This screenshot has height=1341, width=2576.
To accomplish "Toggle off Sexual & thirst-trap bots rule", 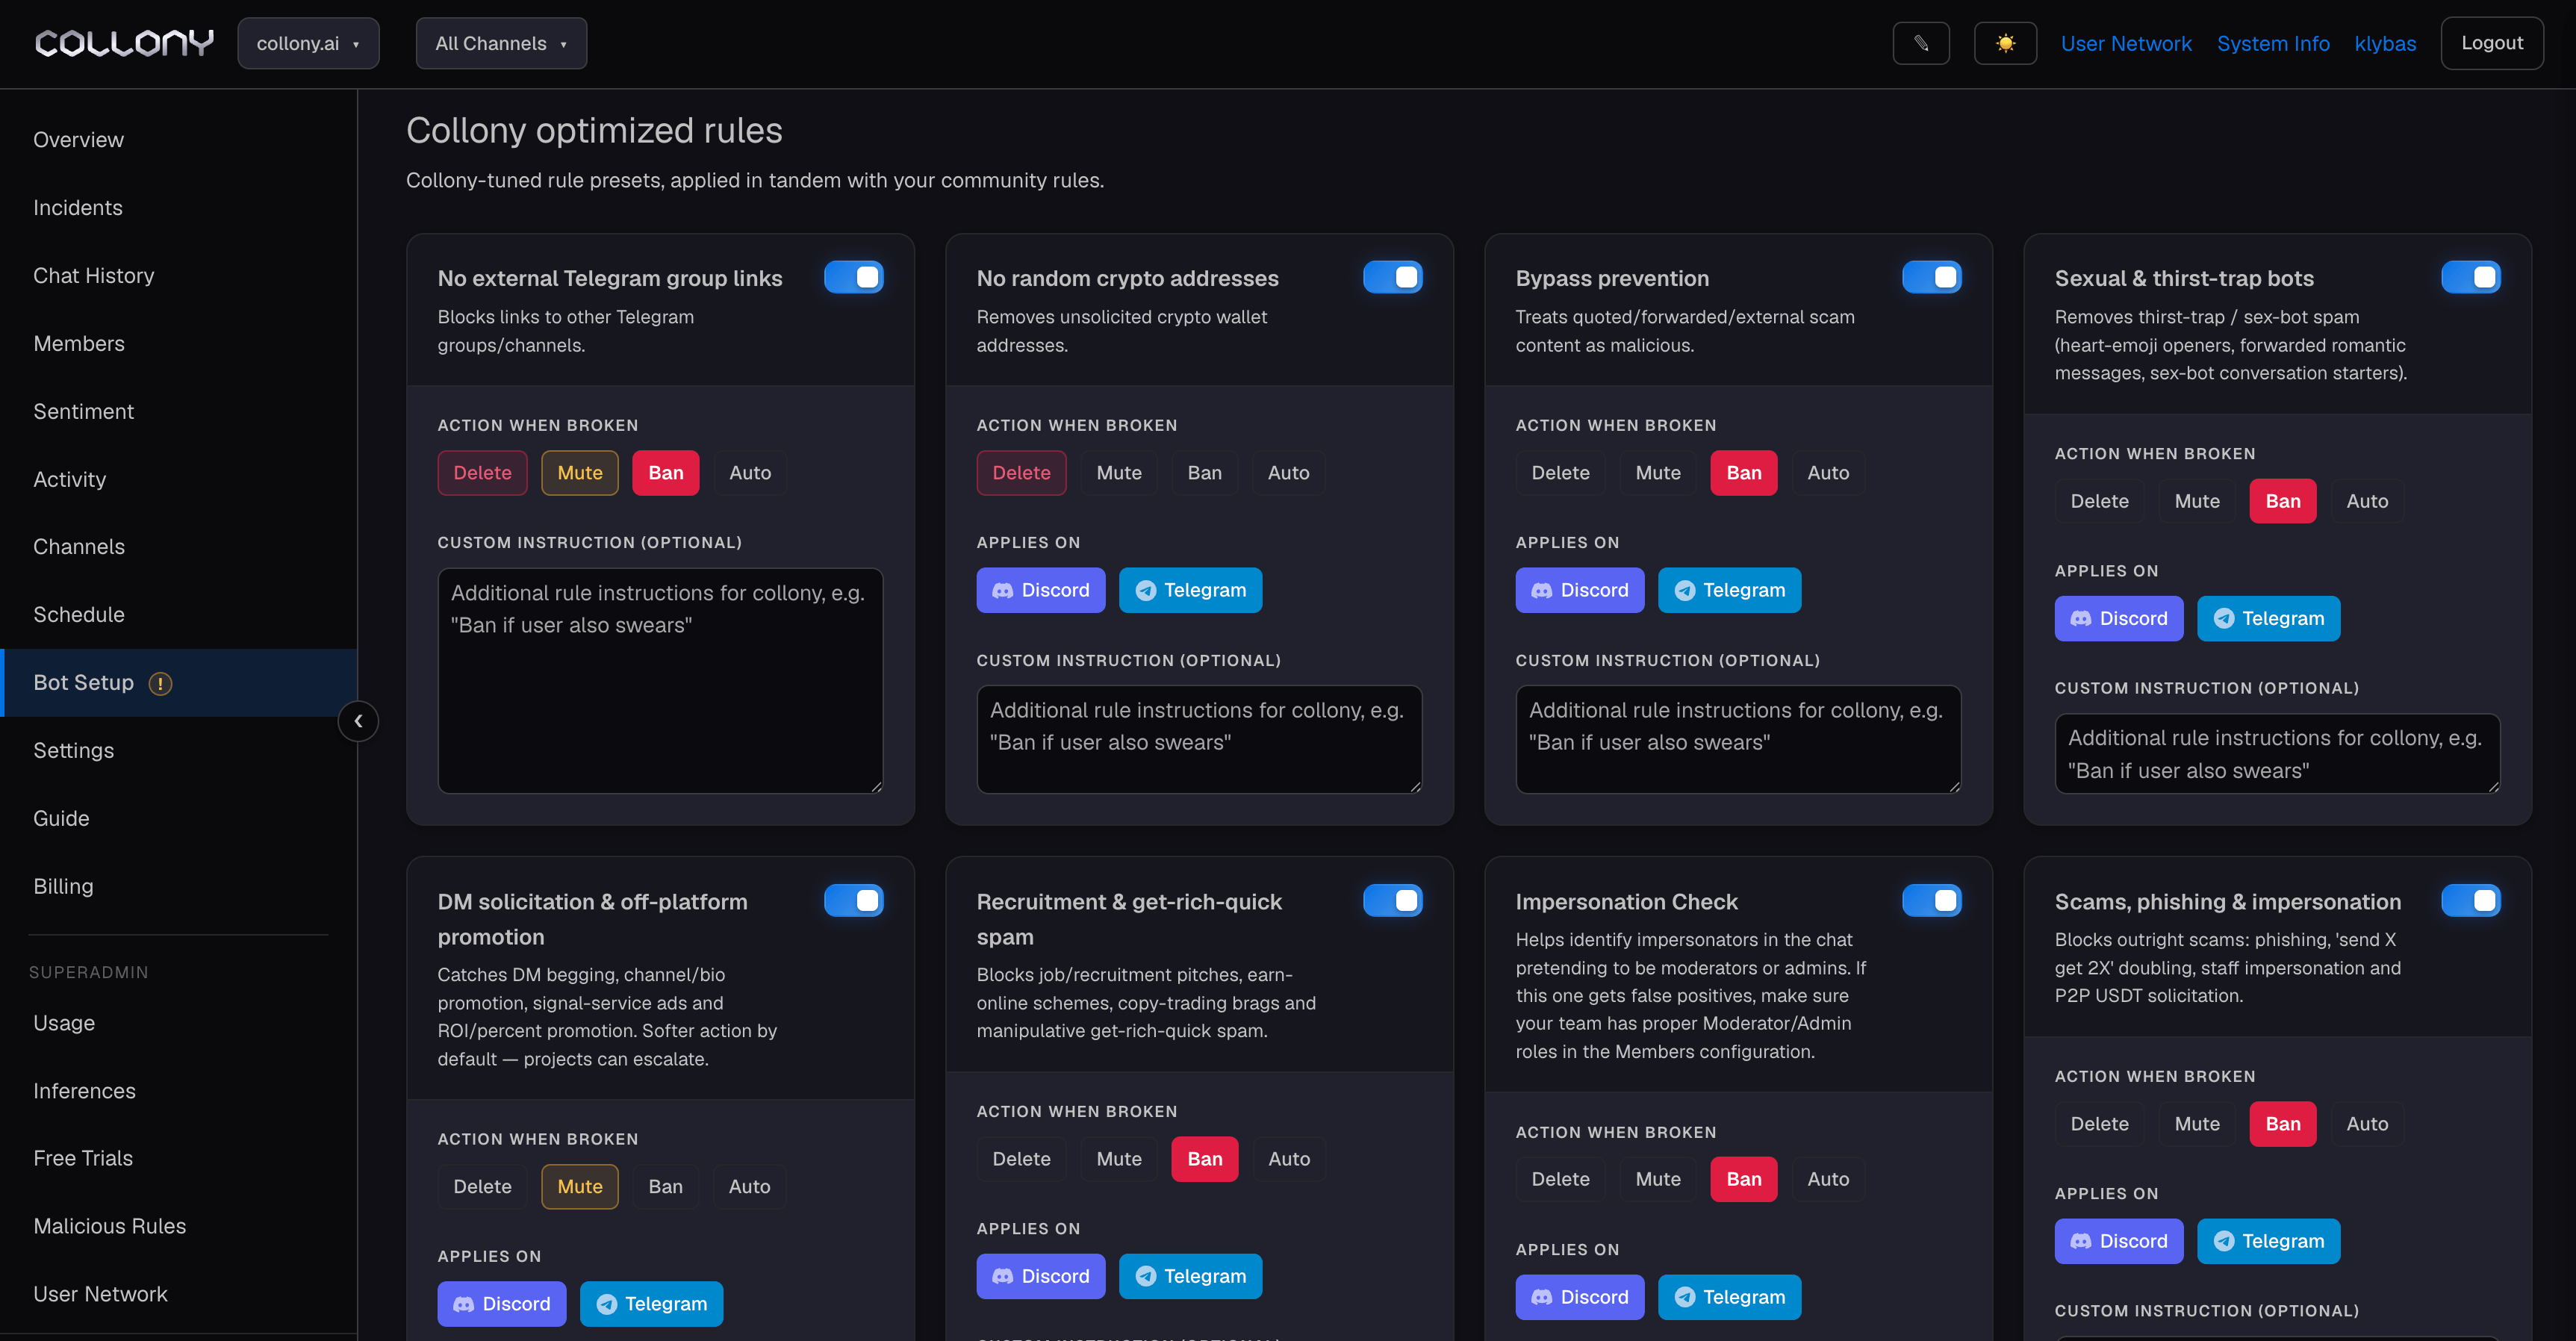I will pos(2471,277).
